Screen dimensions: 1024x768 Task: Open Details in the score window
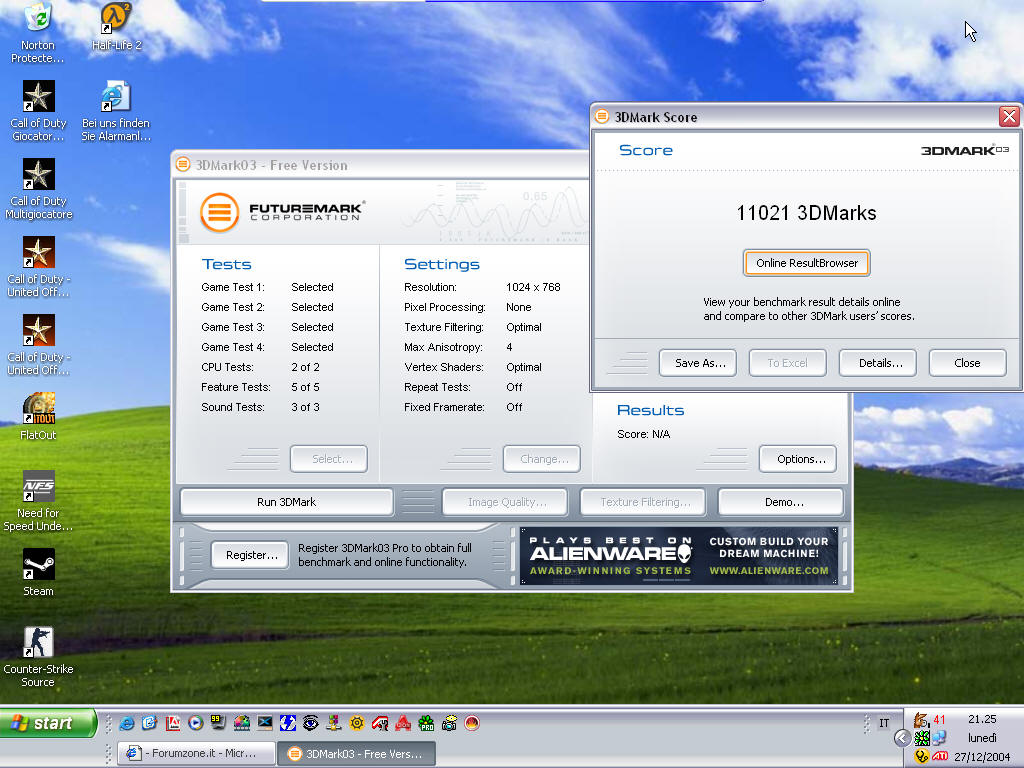click(878, 363)
